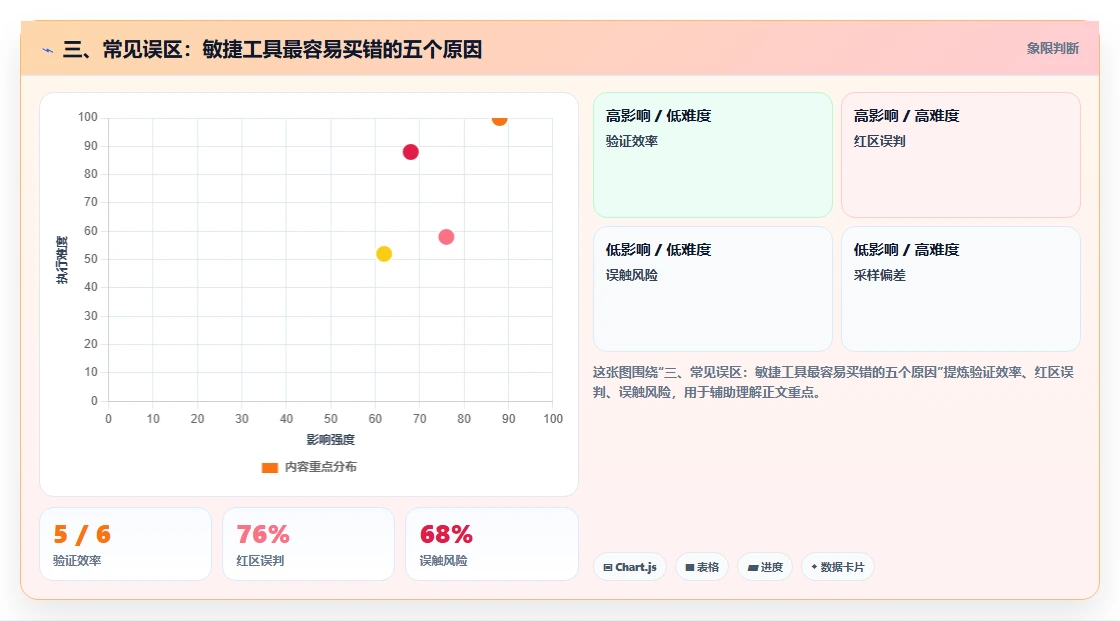The height and width of the screenshot is (621, 1120).
Task: Select the crimson scatter point near 88
Action: (x=410, y=151)
